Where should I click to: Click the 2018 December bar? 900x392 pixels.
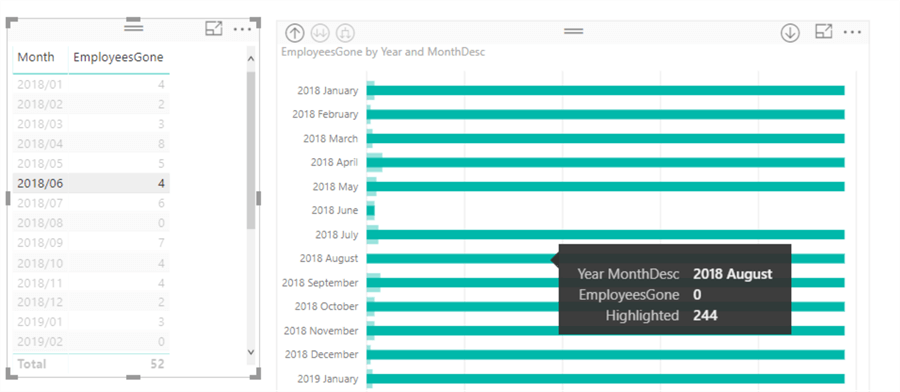tap(606, 355)
